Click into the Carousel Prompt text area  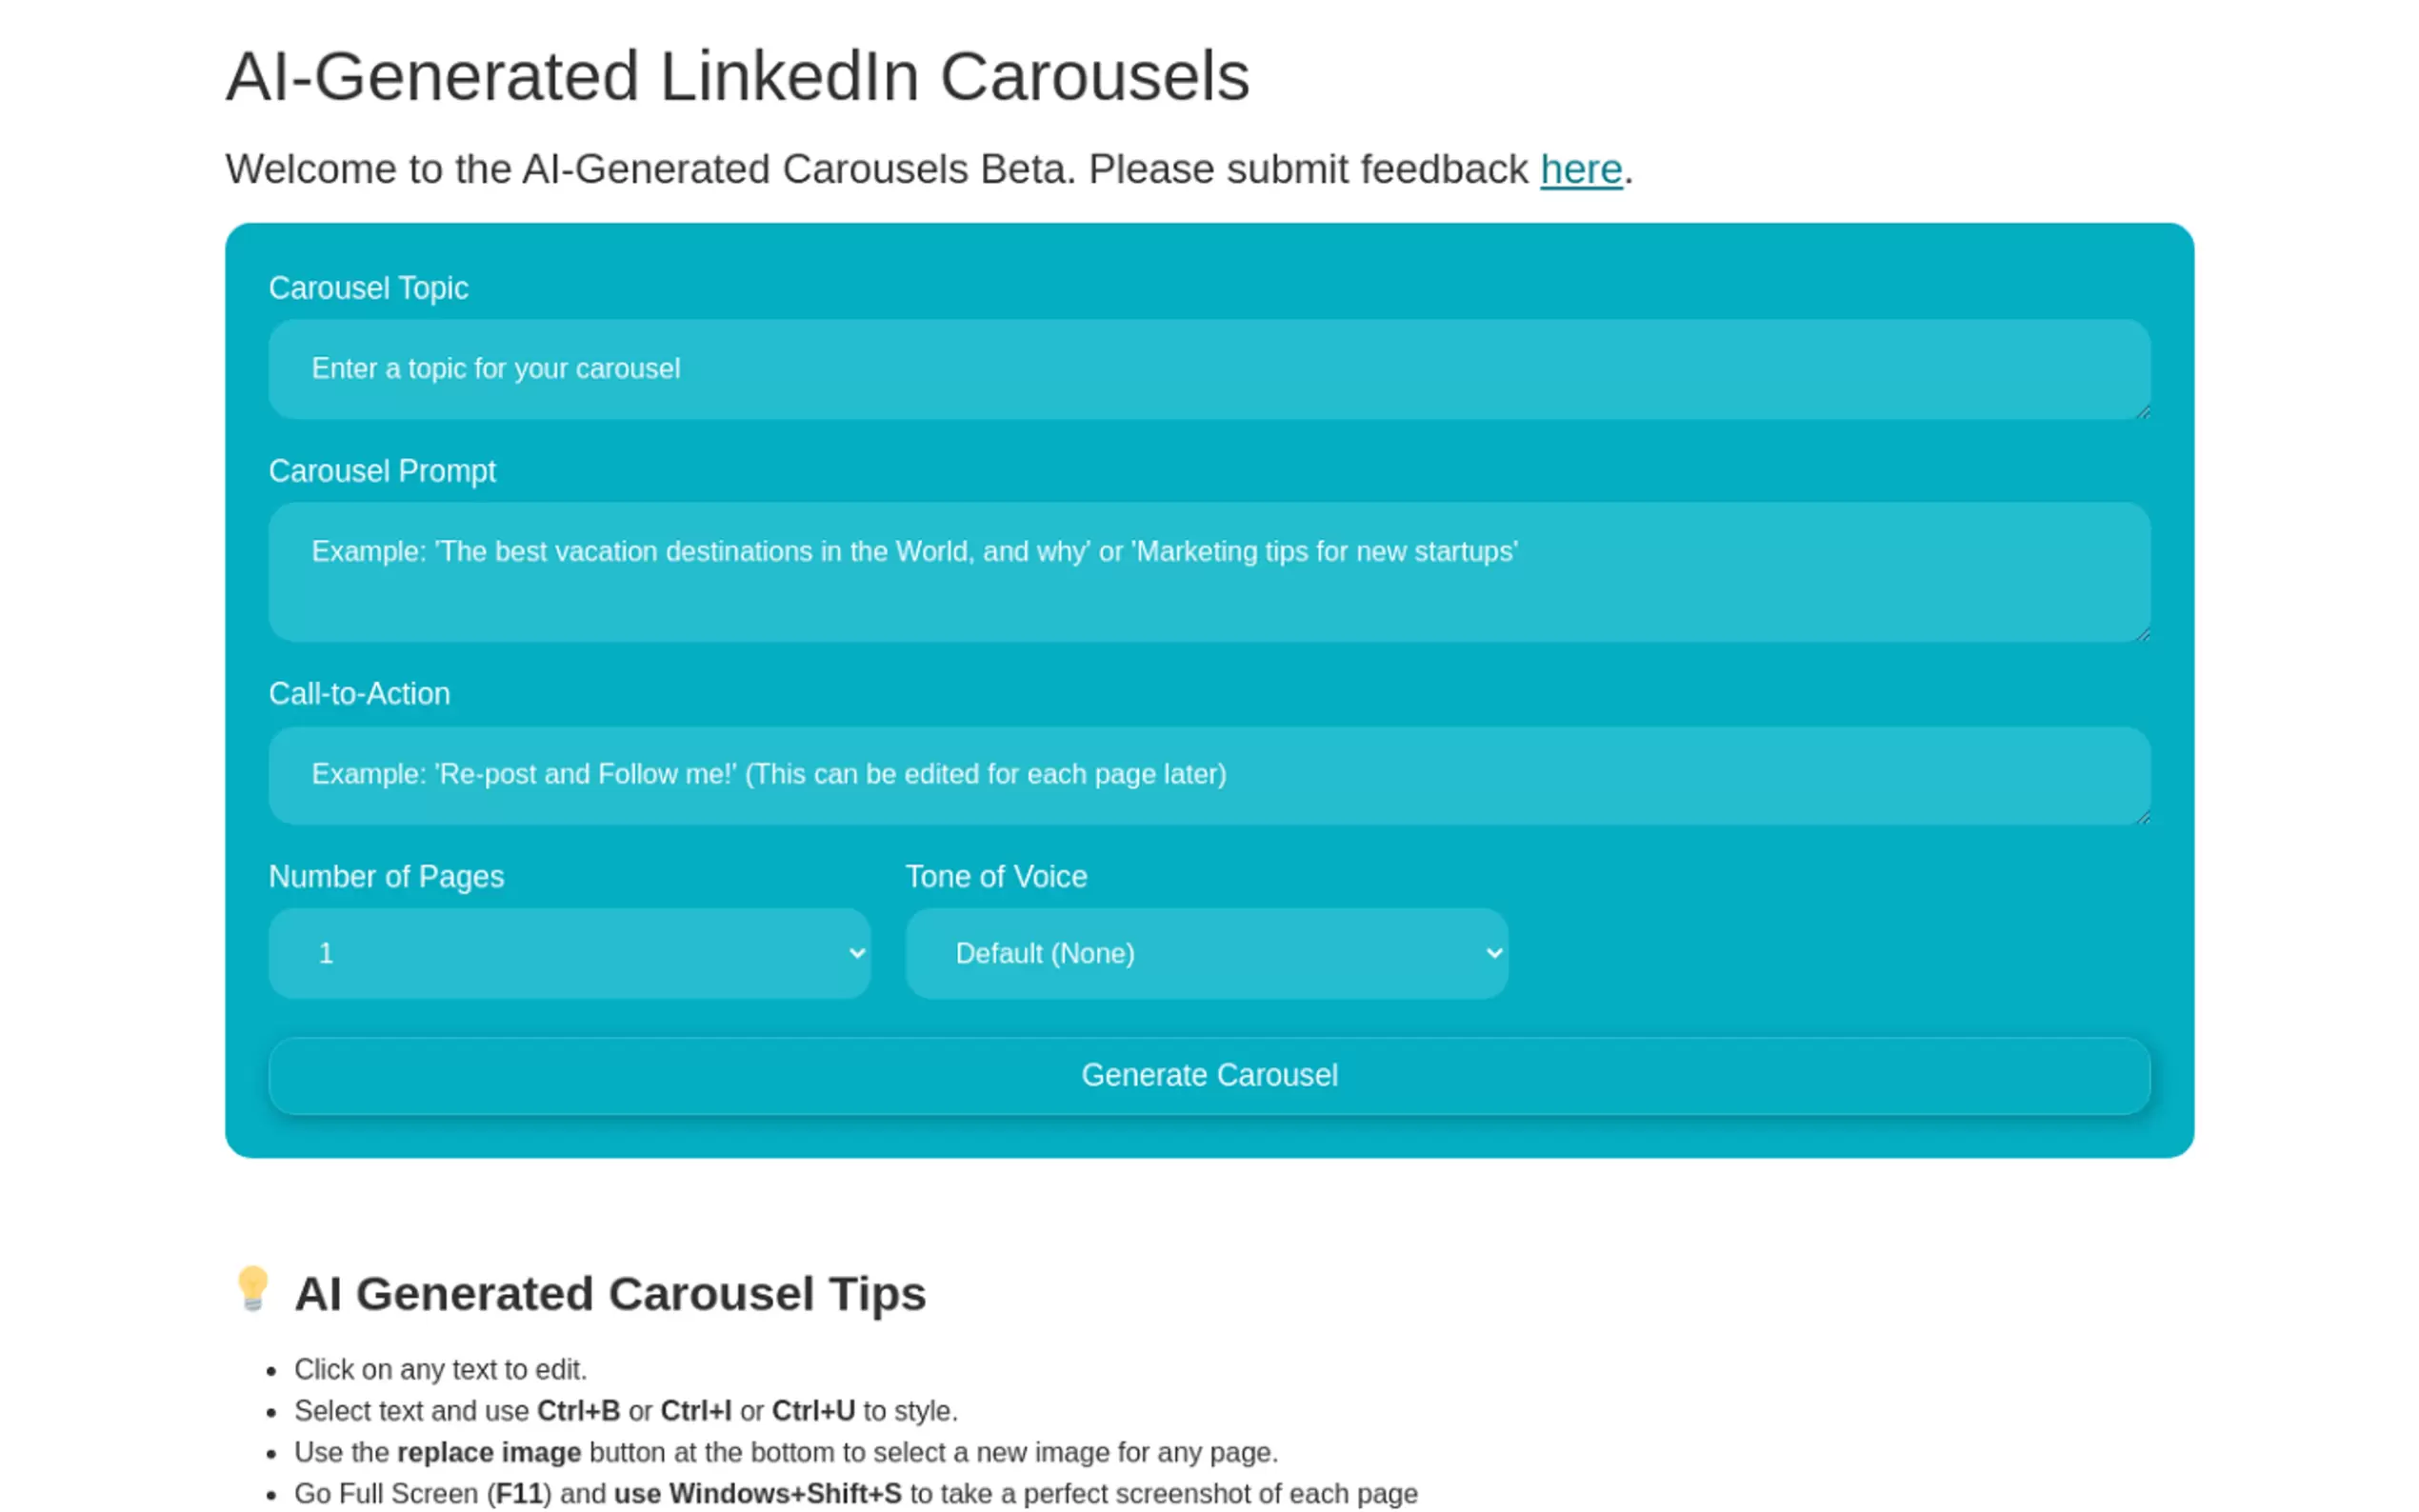point(1208,572)
